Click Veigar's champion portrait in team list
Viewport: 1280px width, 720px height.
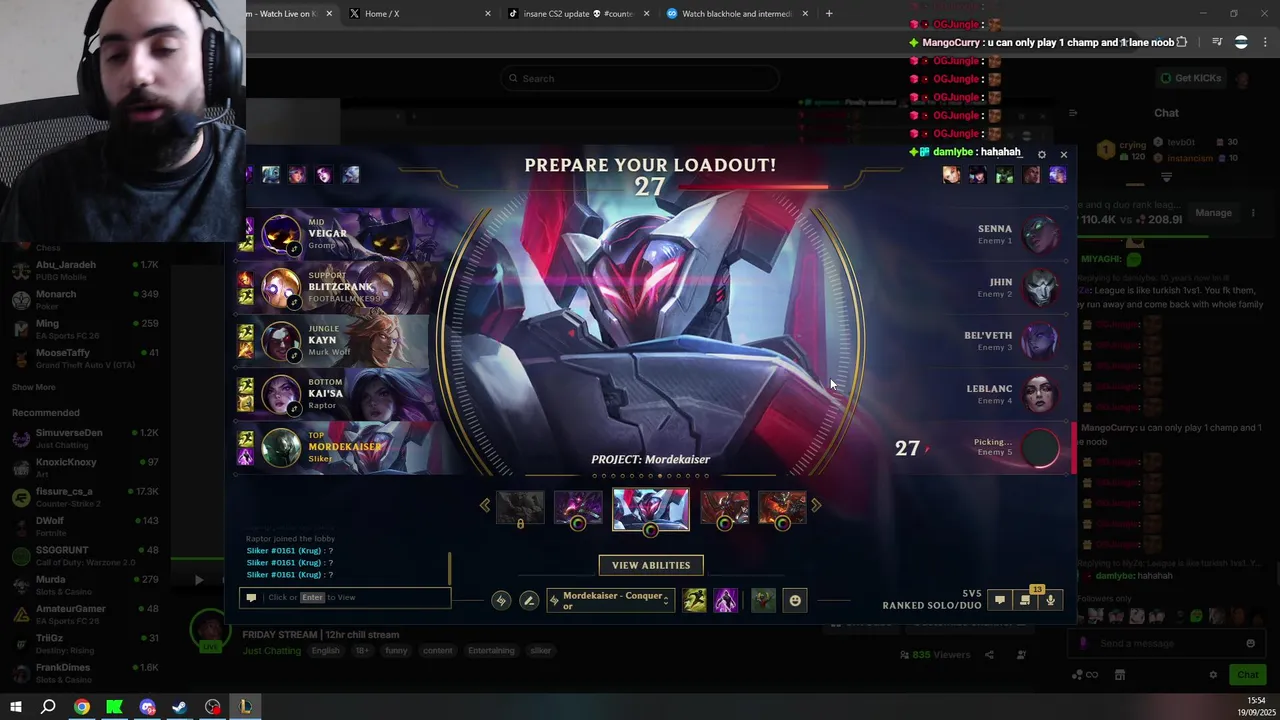281,235
